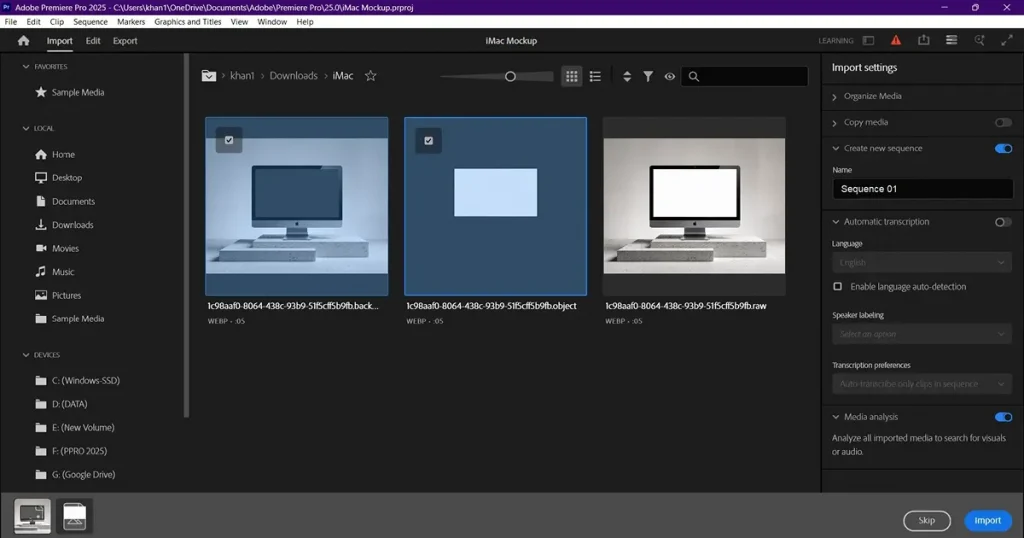Open the search help icon

(x=979, y=40)
